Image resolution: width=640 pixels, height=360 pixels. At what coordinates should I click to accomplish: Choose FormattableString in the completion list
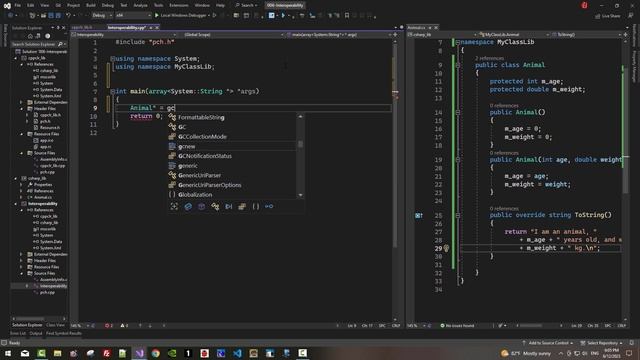tap(232, 117)
